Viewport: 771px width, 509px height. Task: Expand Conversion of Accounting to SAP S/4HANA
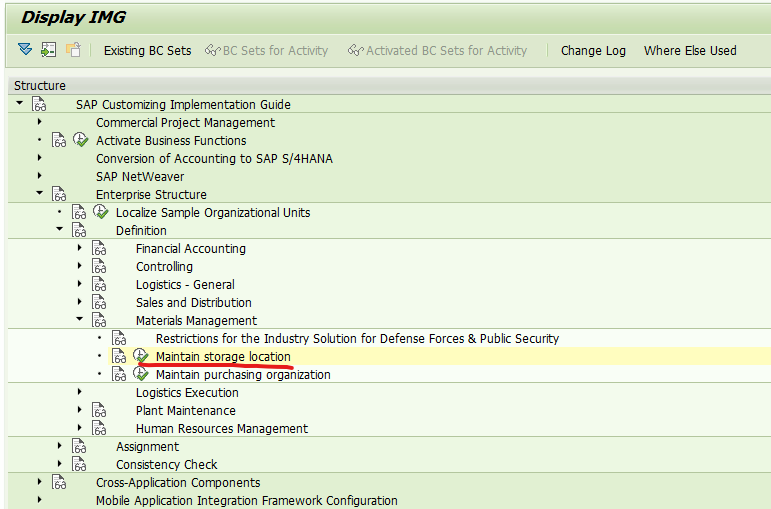coord(40,157)
